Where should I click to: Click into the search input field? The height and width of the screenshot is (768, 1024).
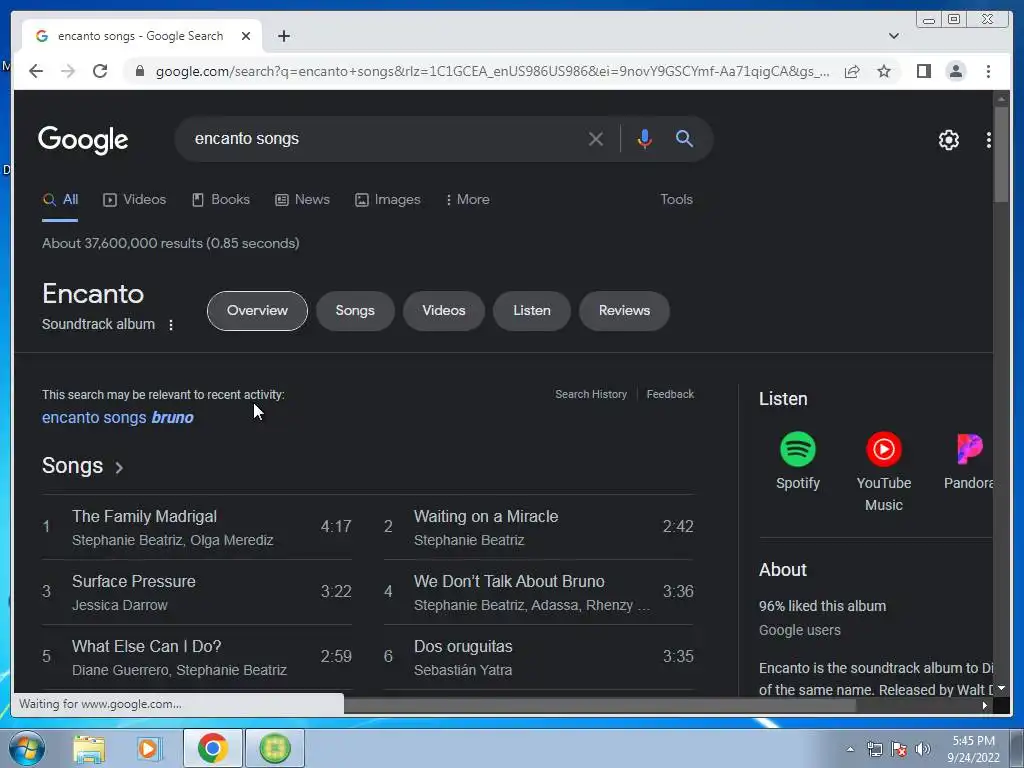point(385,138)
